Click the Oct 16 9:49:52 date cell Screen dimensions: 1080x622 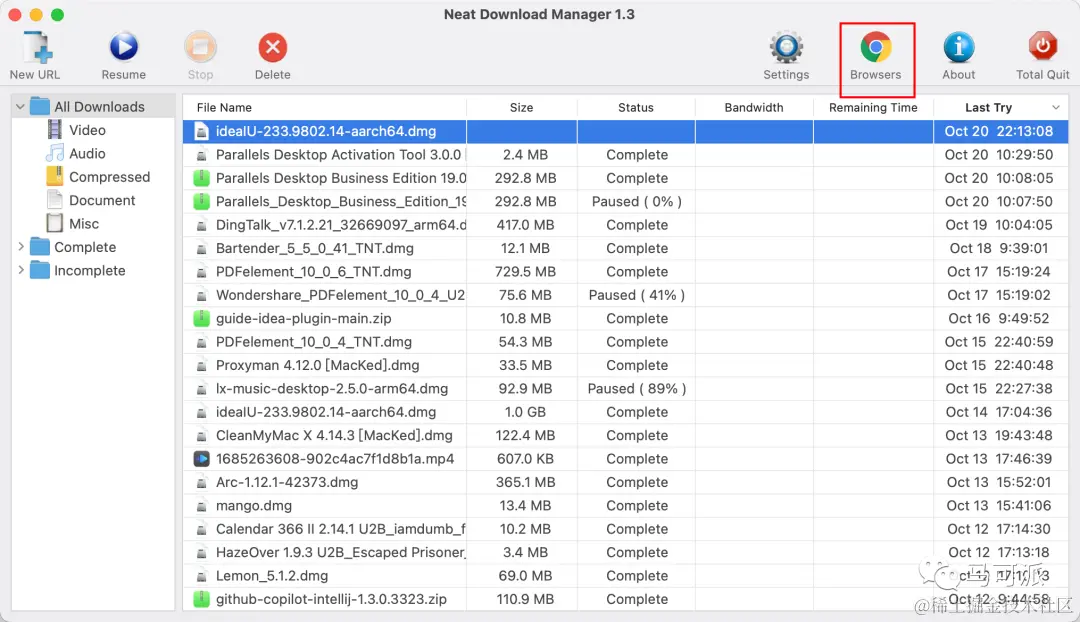pos(999,318)
